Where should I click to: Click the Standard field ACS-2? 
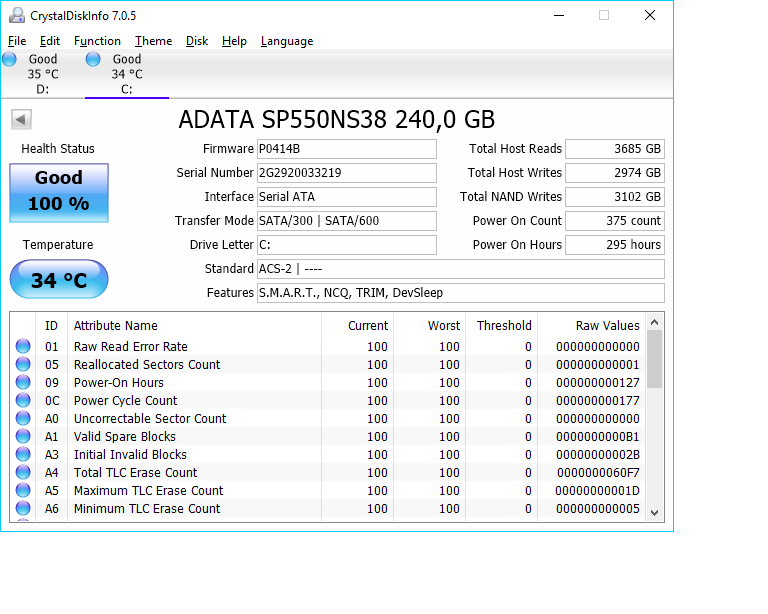(x=461, y=269)
